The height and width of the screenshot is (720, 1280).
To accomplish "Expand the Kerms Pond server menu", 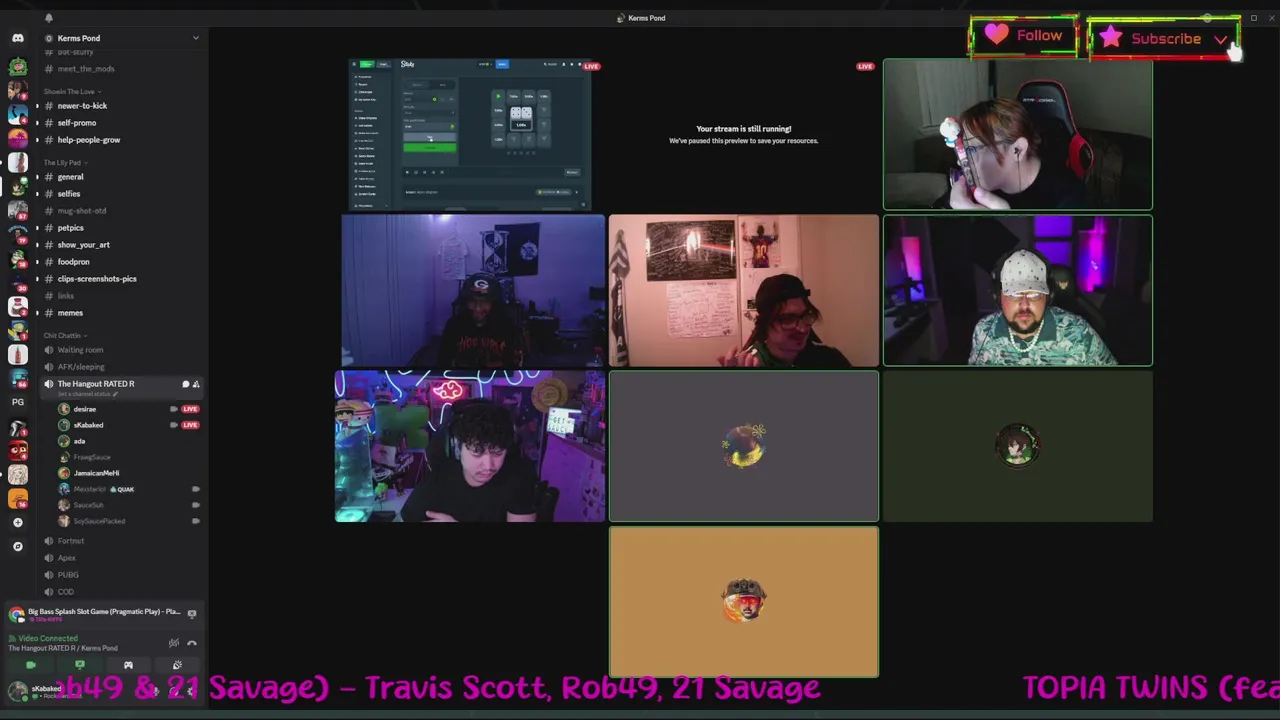I will click(196, 38).
